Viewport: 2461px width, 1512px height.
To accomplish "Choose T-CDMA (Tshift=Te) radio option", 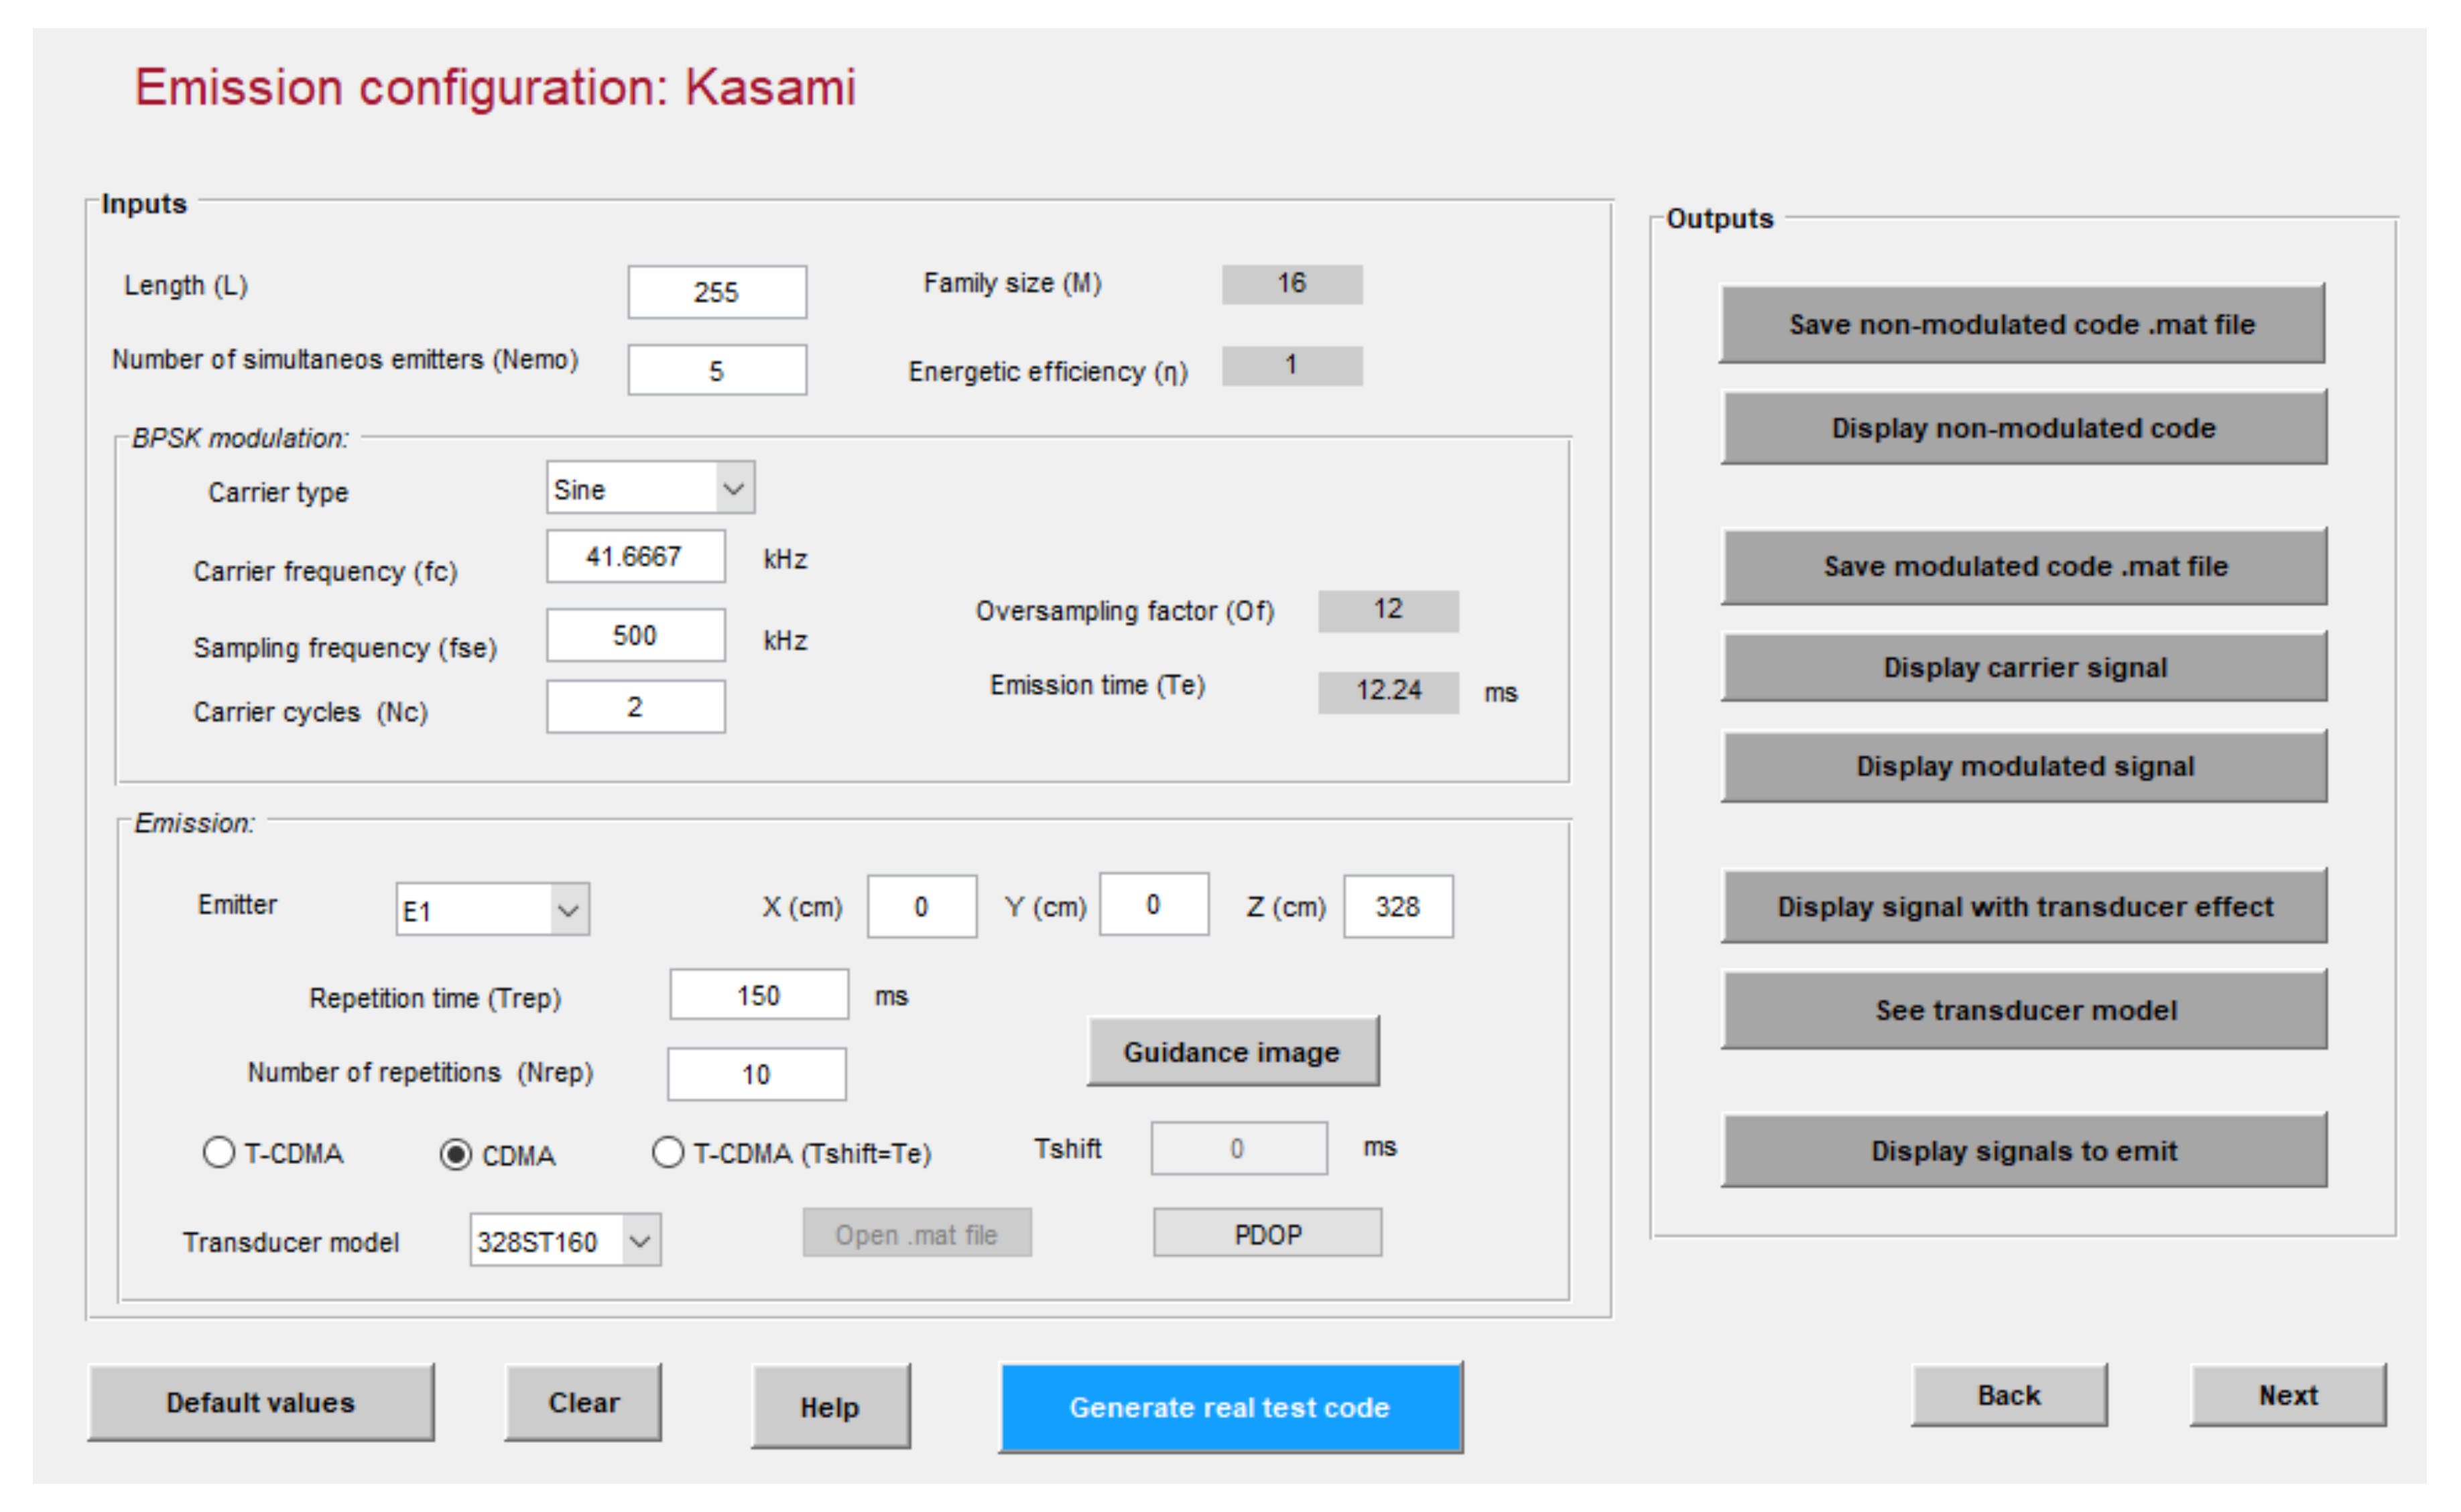I will 668,1153.
